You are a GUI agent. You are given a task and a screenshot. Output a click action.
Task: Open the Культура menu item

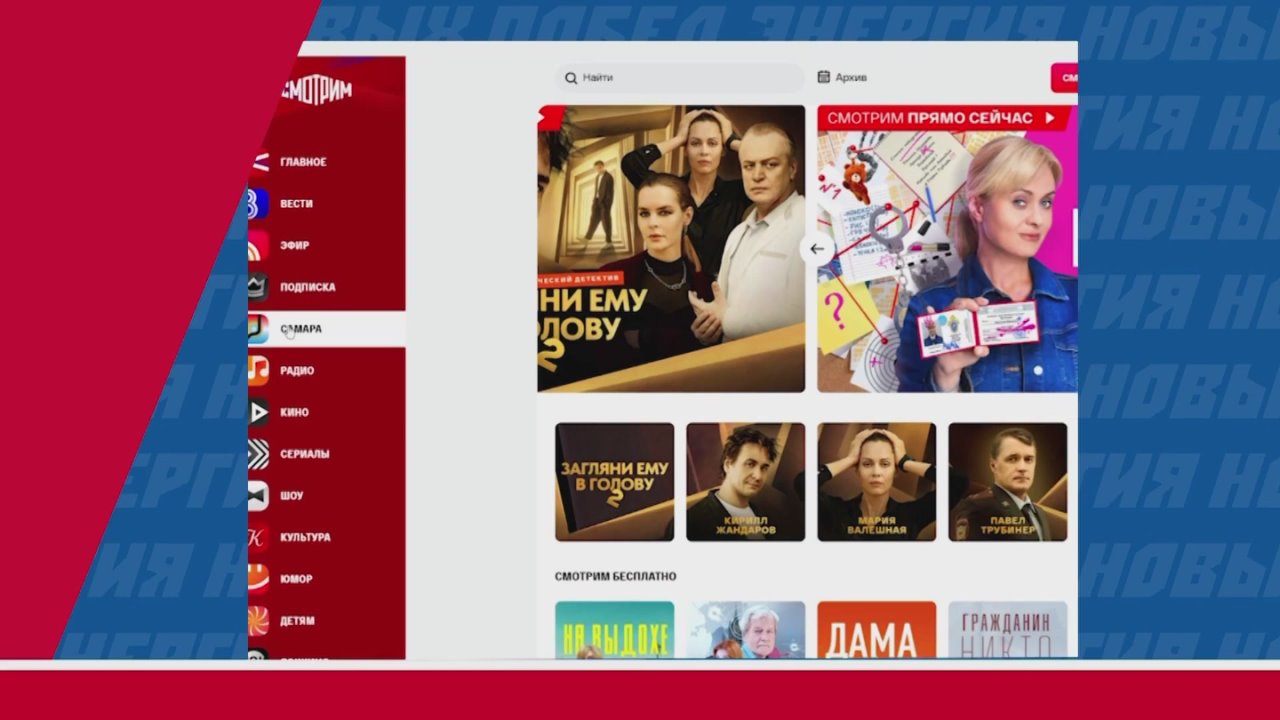(x=305, y=537)
